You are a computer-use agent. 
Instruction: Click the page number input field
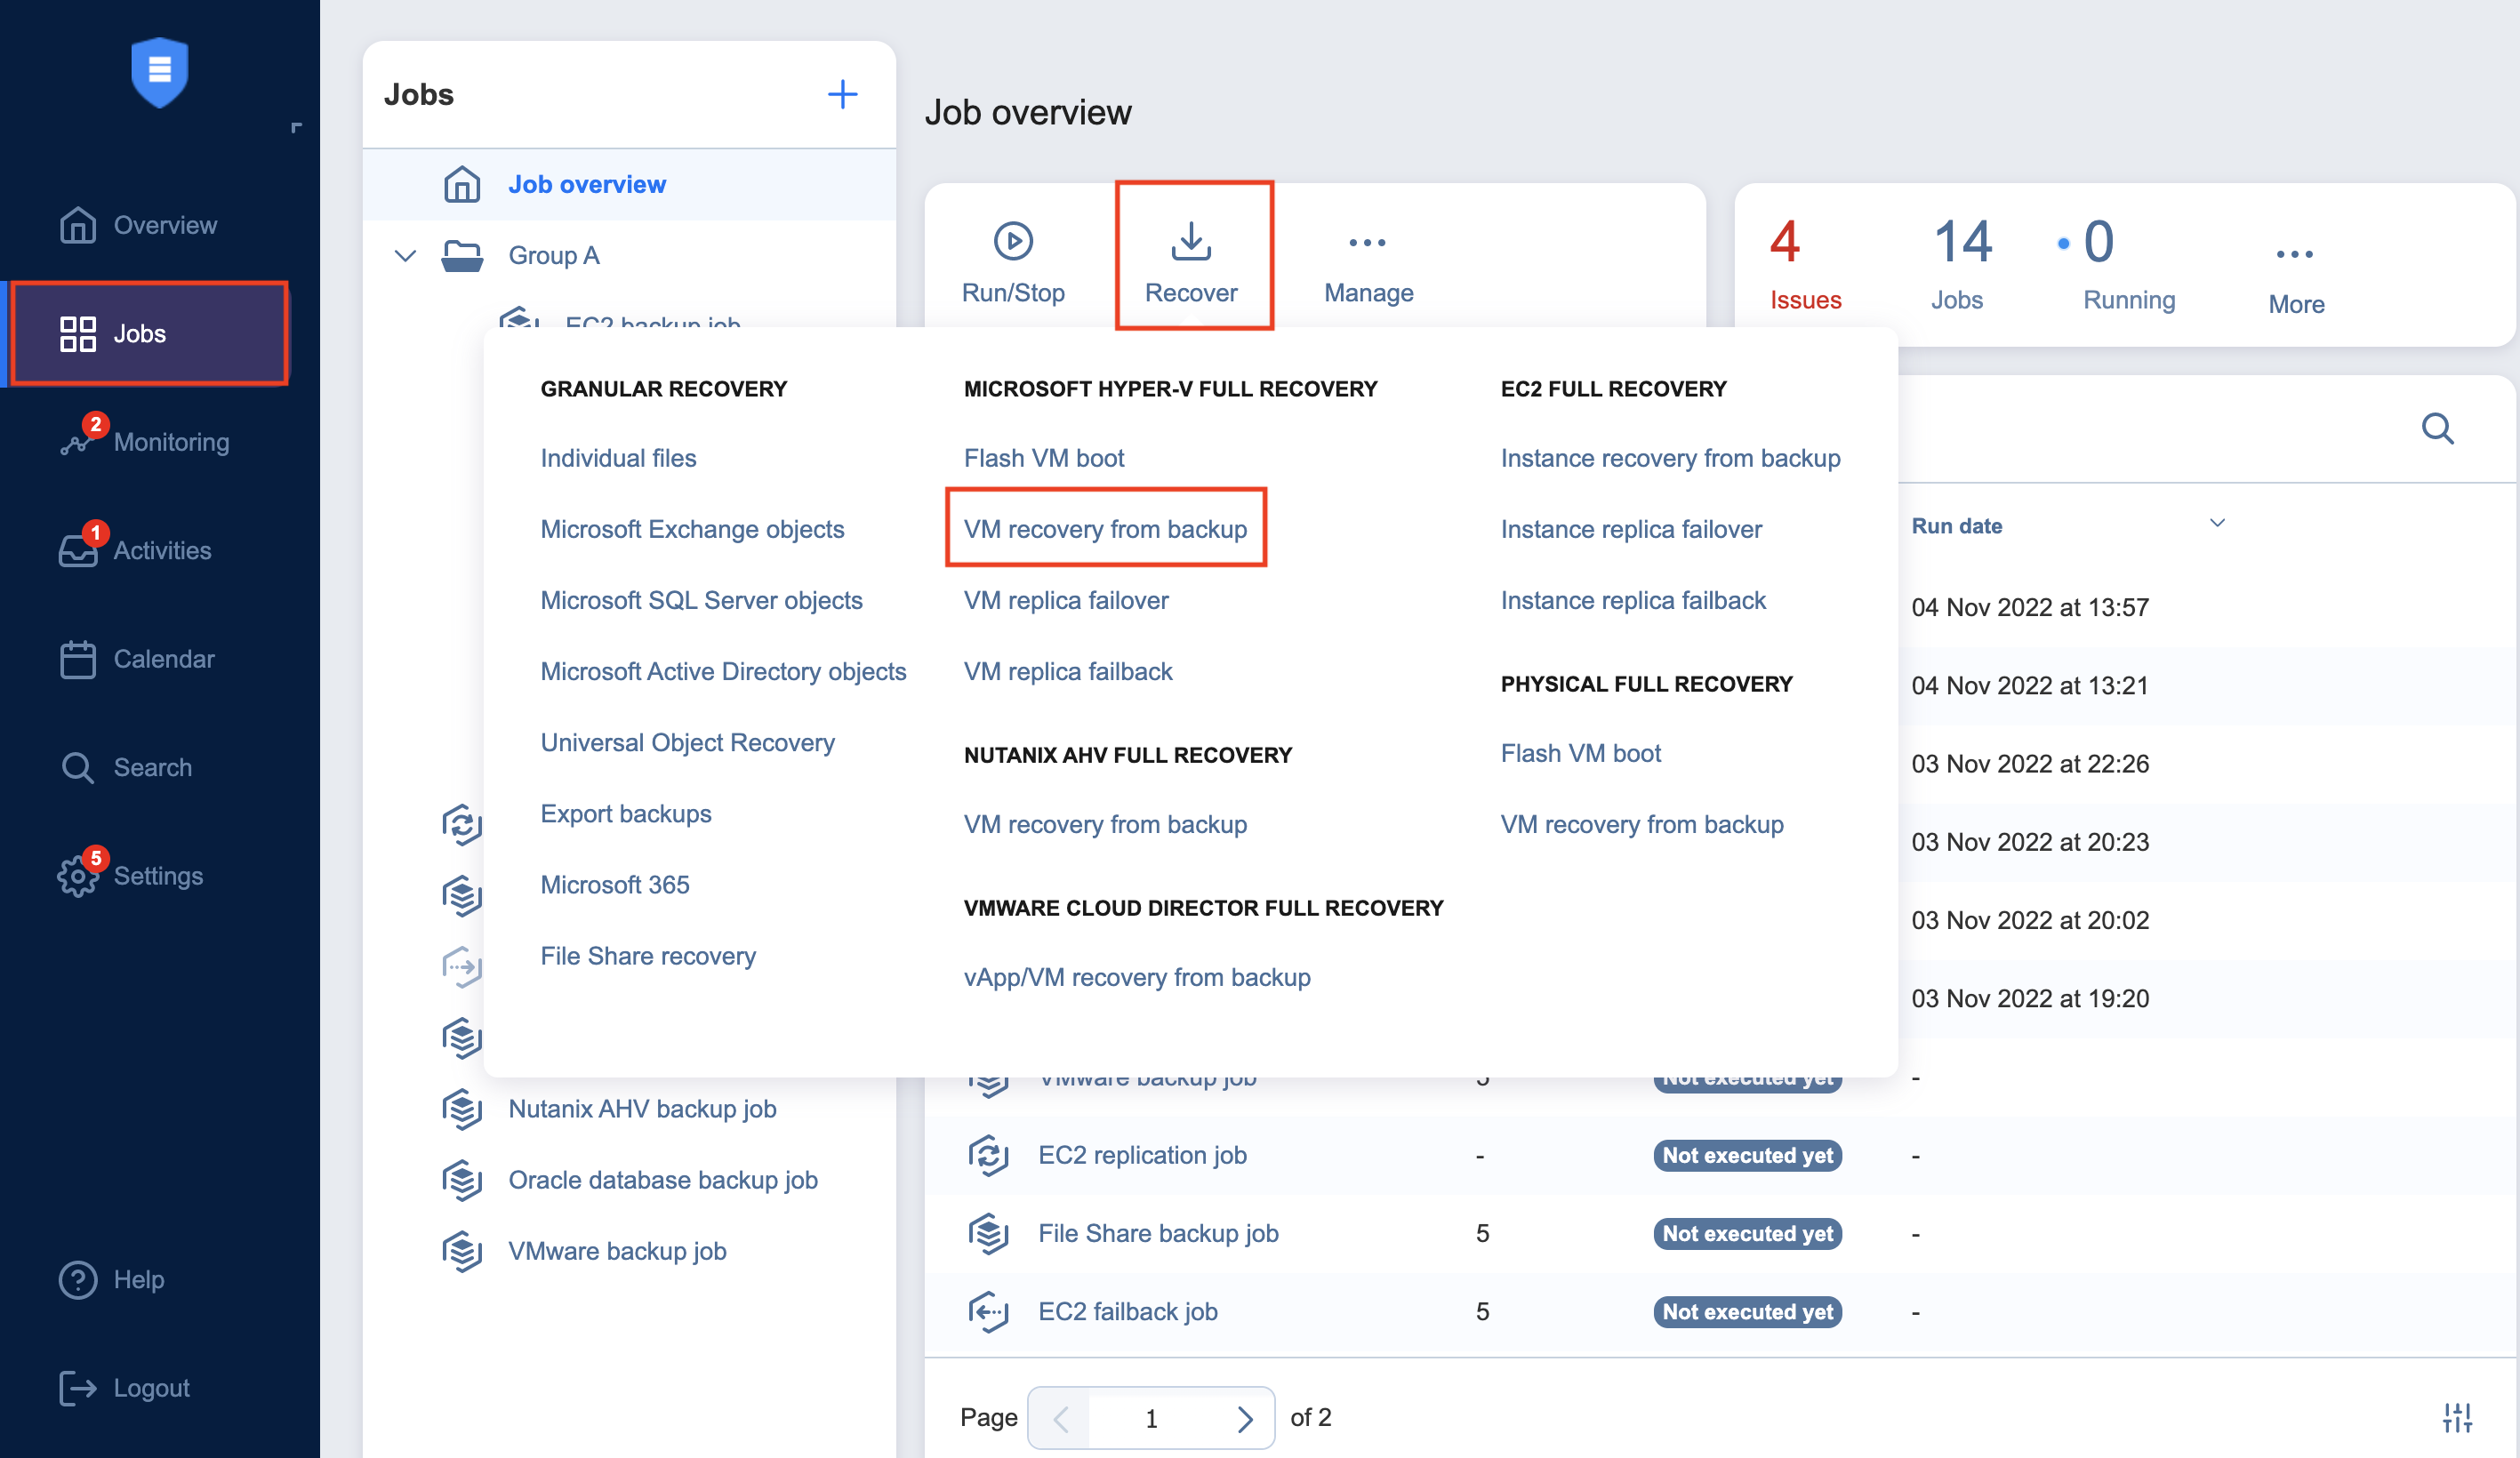(x=1151, y=1417)
